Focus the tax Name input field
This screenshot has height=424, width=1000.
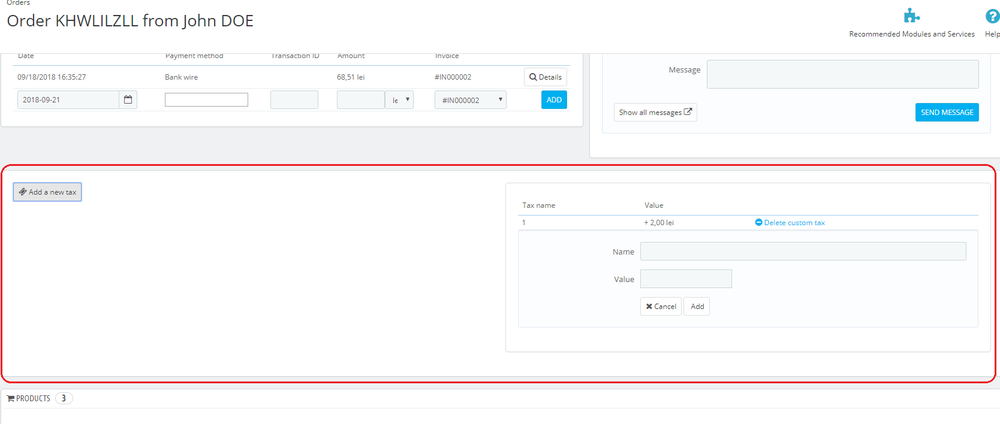803,251
